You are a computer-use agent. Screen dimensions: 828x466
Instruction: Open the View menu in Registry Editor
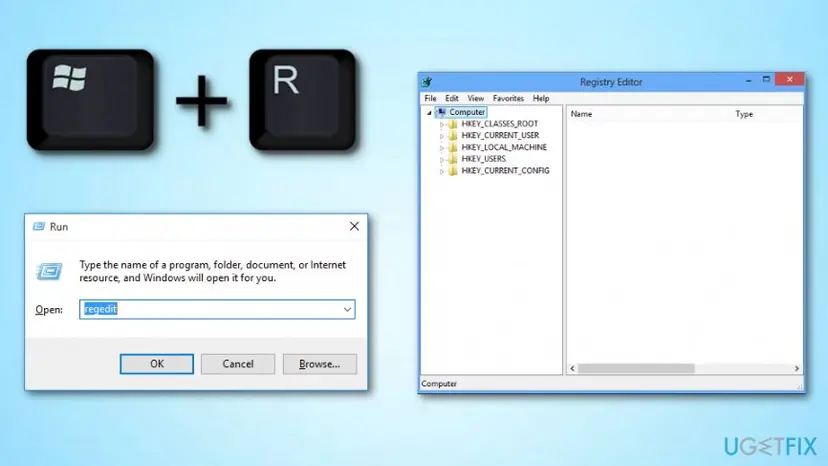coord(475,98)
